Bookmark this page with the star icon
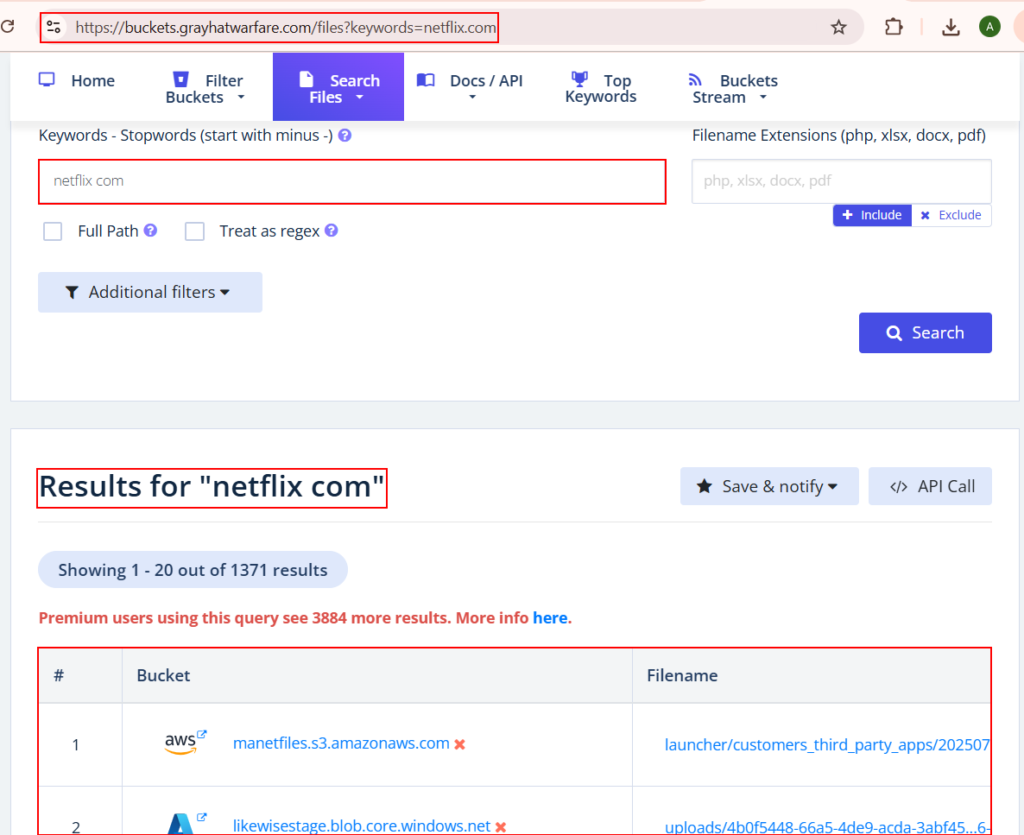1024x835 pixels. point(839,27)
